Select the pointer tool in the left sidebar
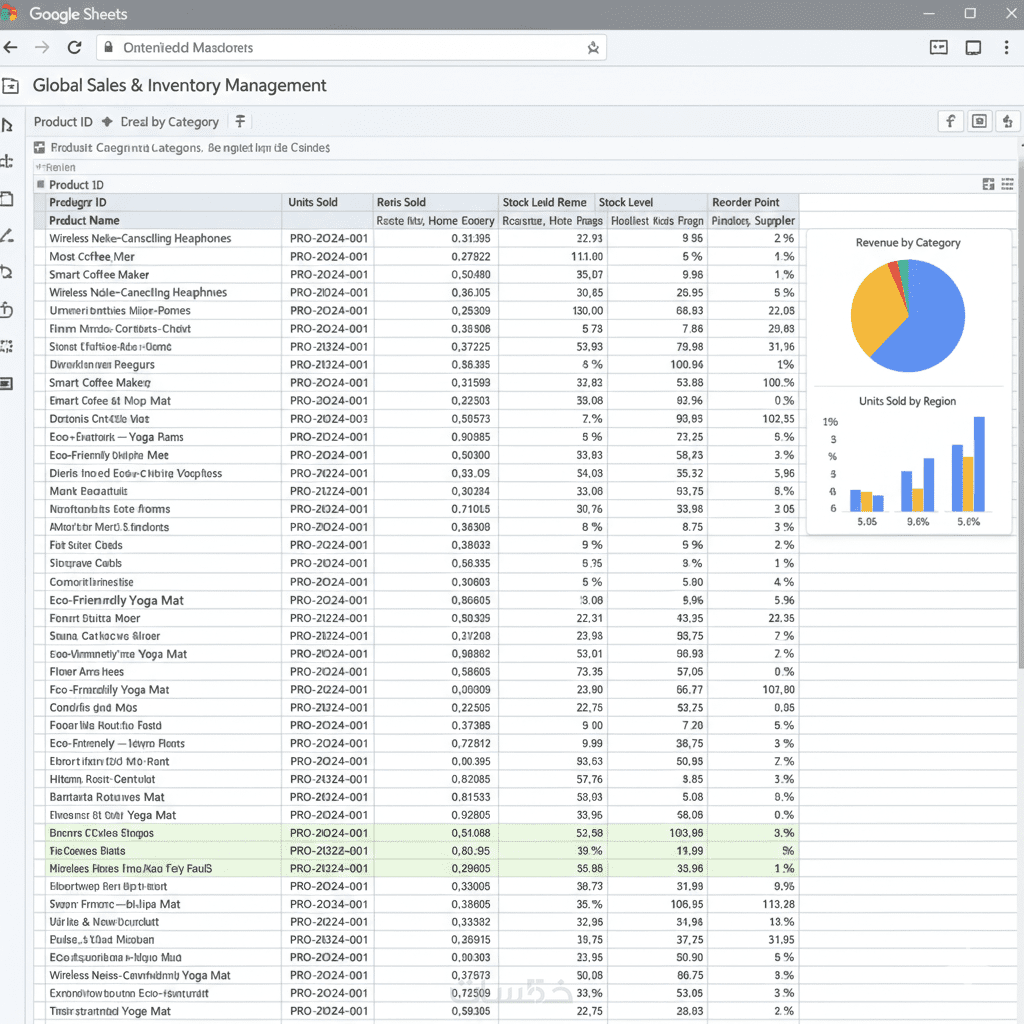The image size is (1024, 1024). tap(7, 125)
